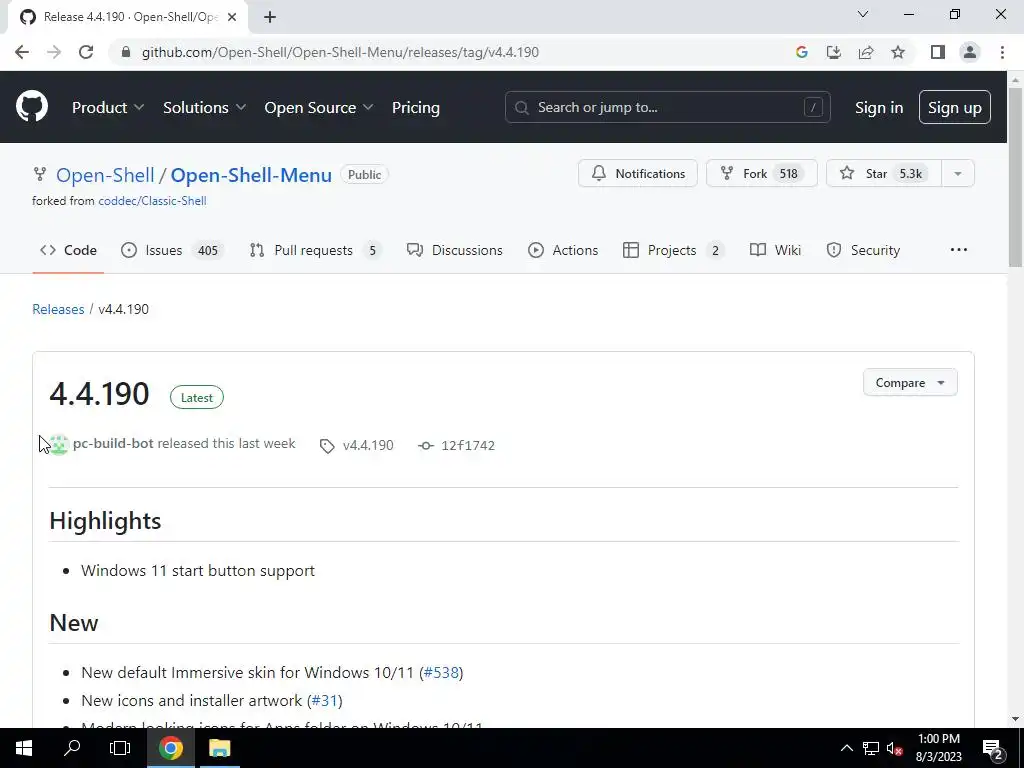This screenshot has height=768, width=1024.
Task: Open Task View on taskbar
Action: pyautogui.click(x=120, y=748)
